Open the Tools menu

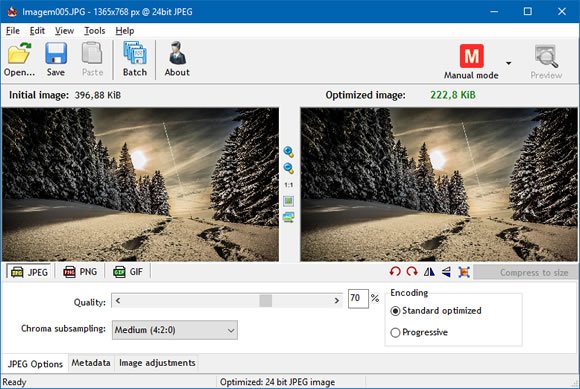click(x=95, y=31)
